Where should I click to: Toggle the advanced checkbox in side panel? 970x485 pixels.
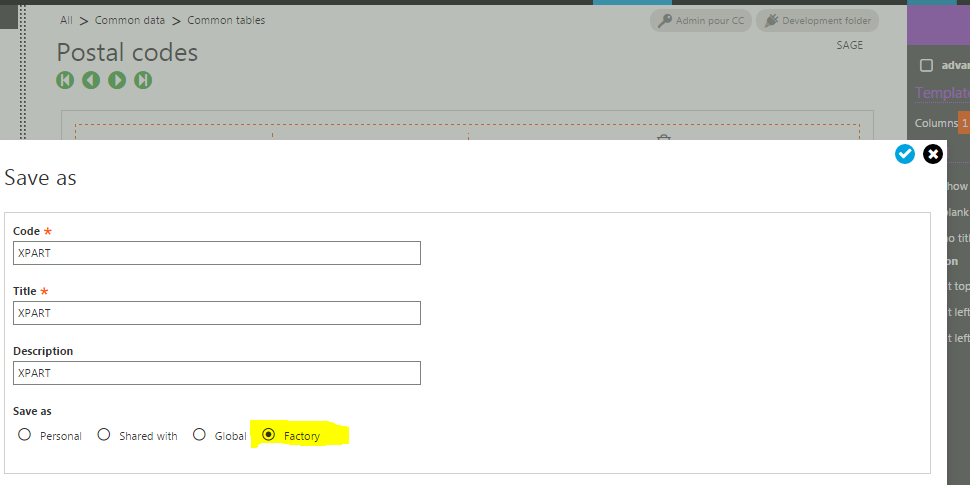click(x=926, y=66)
